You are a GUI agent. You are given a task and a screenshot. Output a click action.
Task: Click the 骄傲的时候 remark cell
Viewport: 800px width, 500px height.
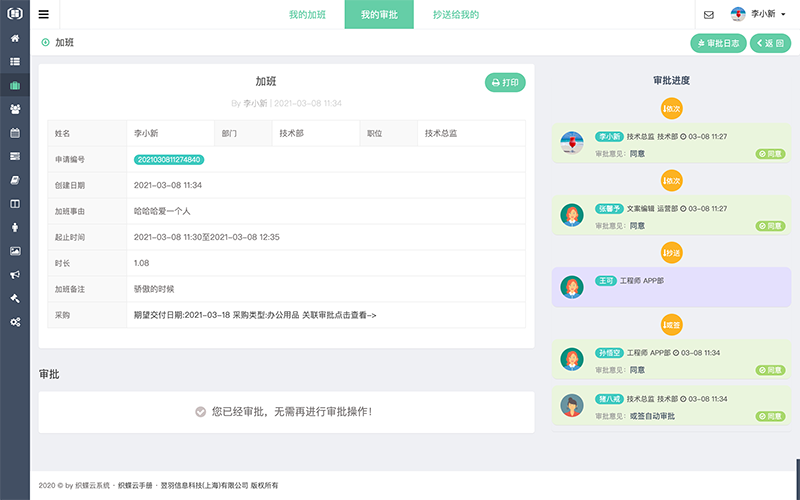[326, 289]
